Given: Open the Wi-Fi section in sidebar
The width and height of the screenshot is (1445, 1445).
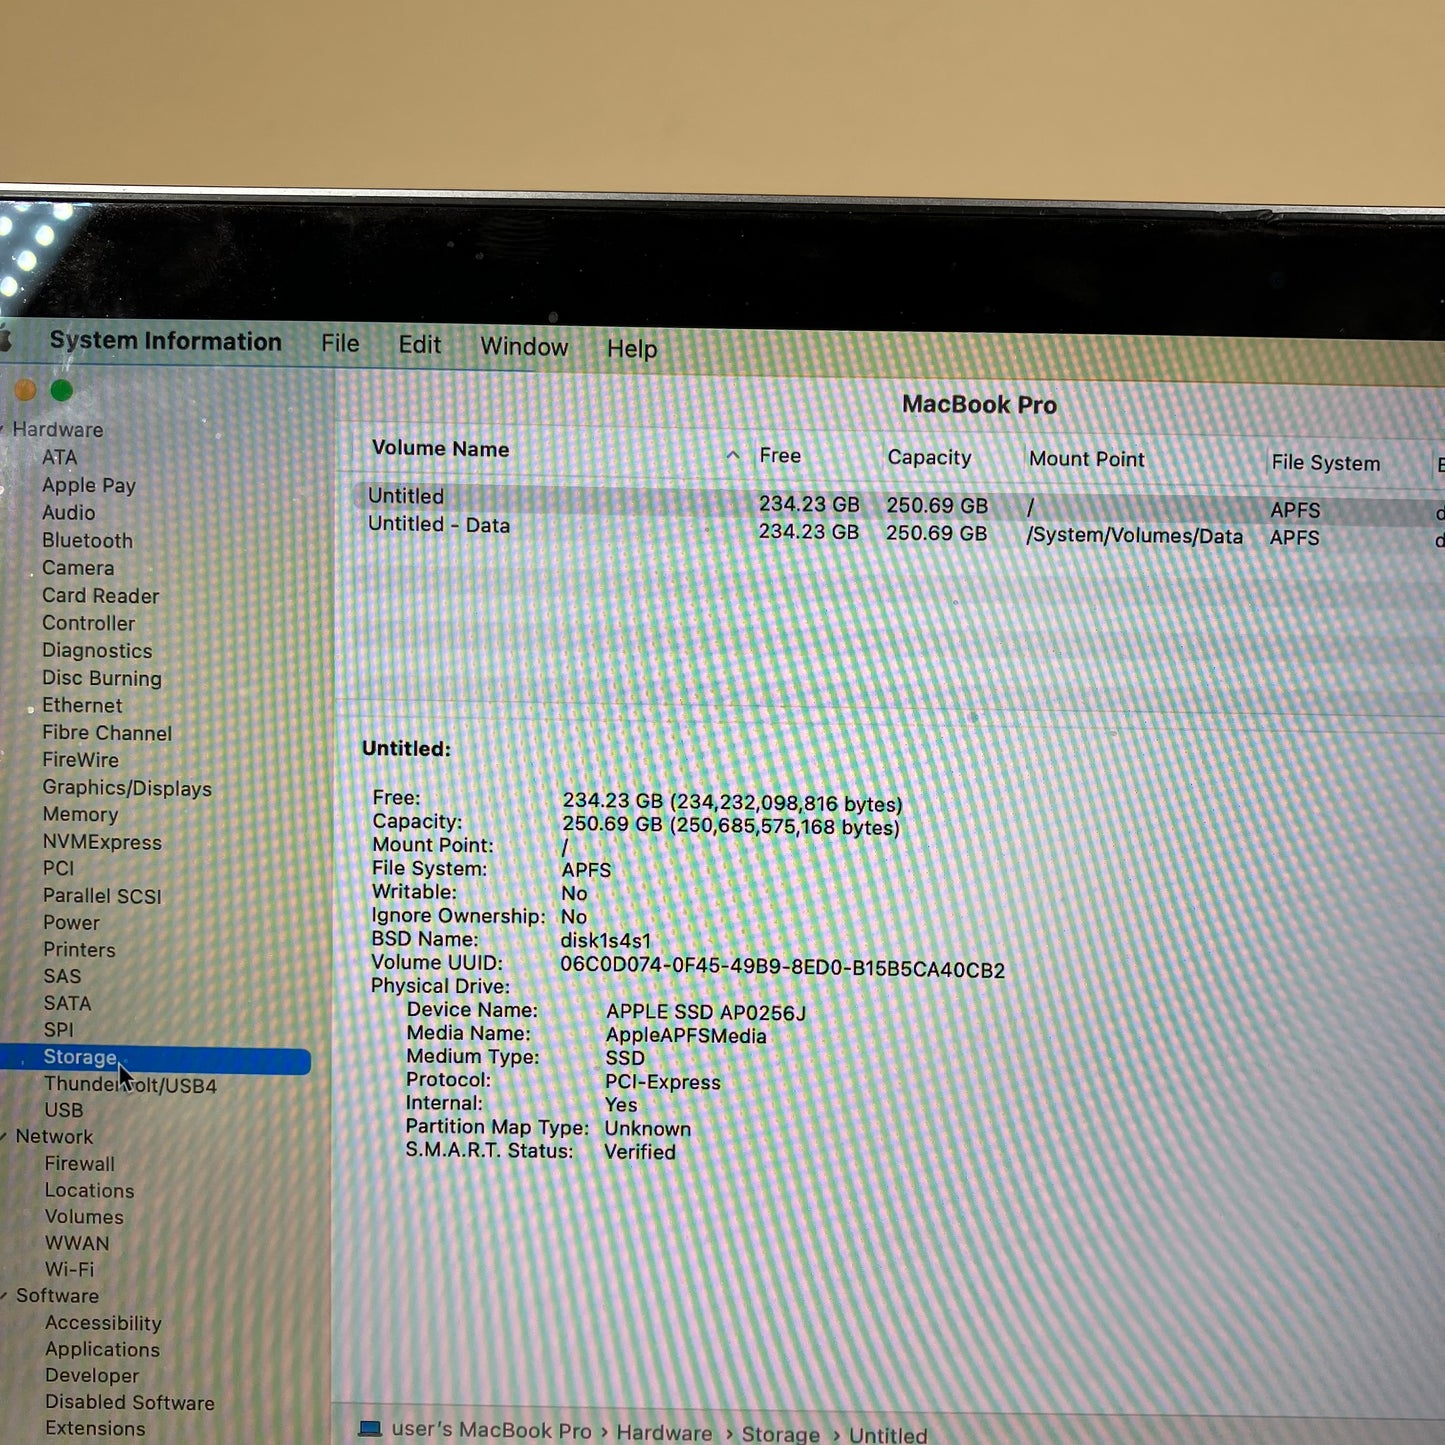Looking at the screenshot, I should tap(69, 1269).
